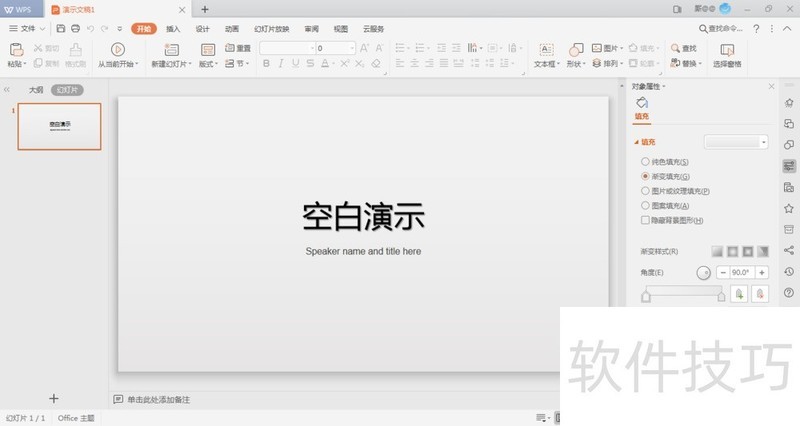This screenshot has width=800, height=426.
Task: Click the Bold formatting icon
Action: point(266,63)
